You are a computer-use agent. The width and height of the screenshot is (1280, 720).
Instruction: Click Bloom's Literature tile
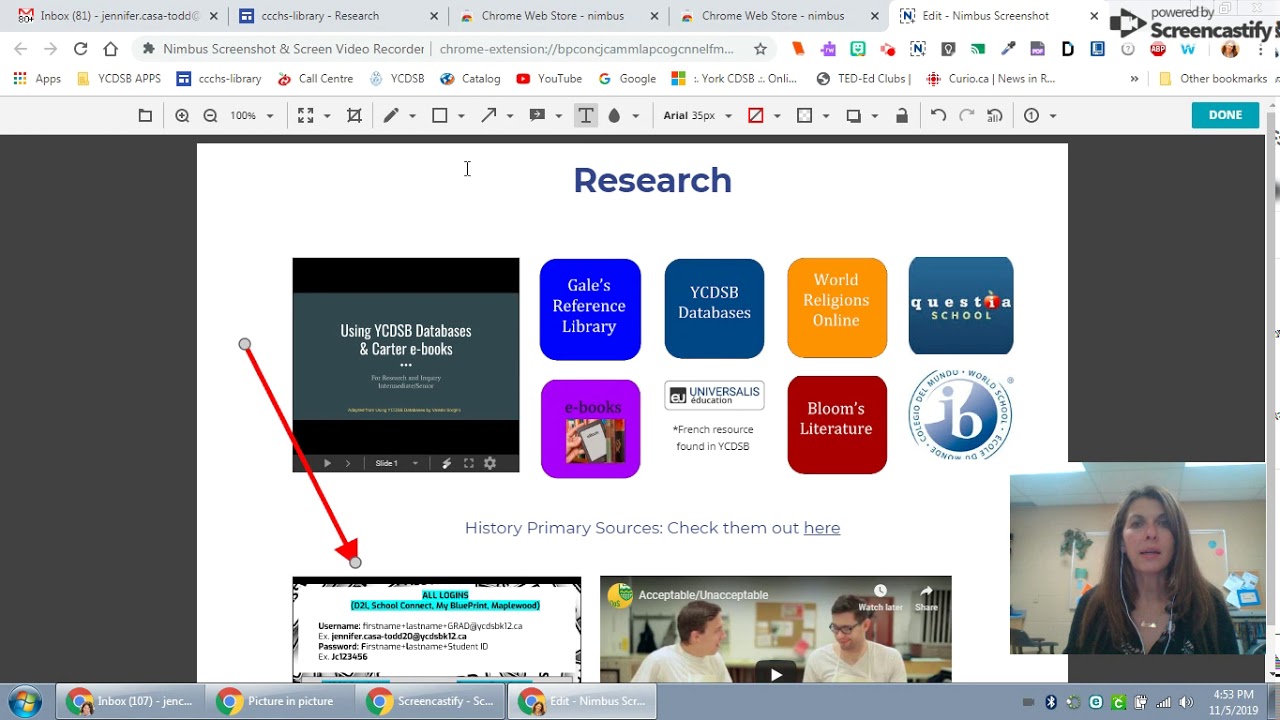pyautogui.click(x=837, y=424)
